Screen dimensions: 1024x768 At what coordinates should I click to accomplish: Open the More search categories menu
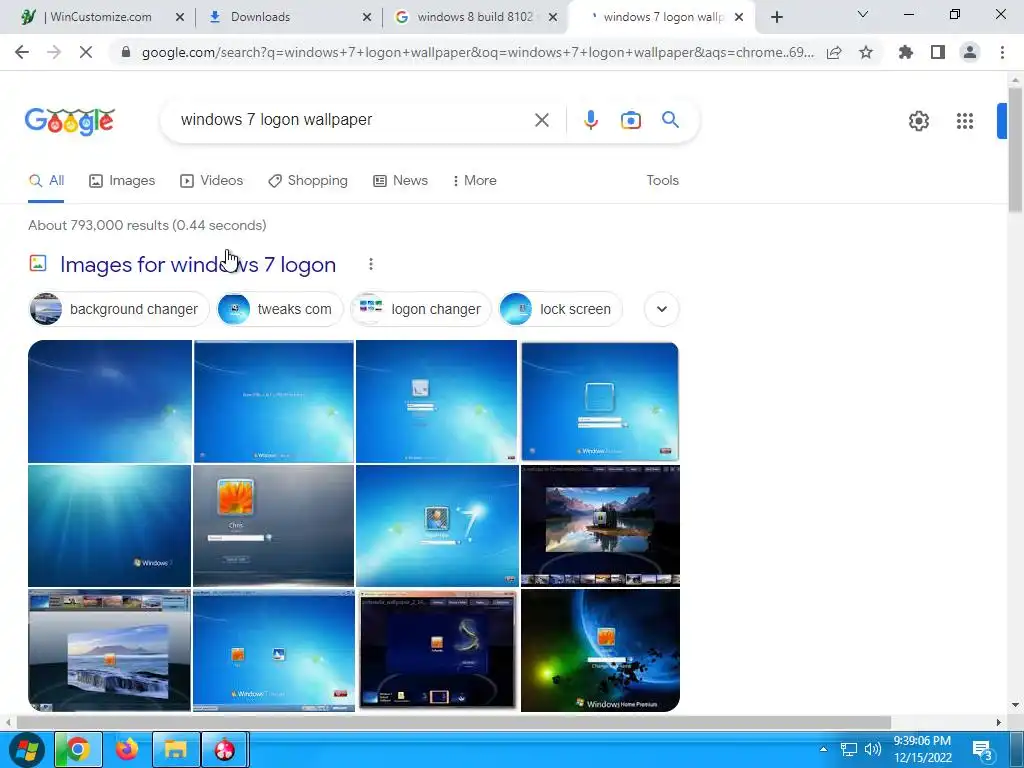click(x=475, y=180)
